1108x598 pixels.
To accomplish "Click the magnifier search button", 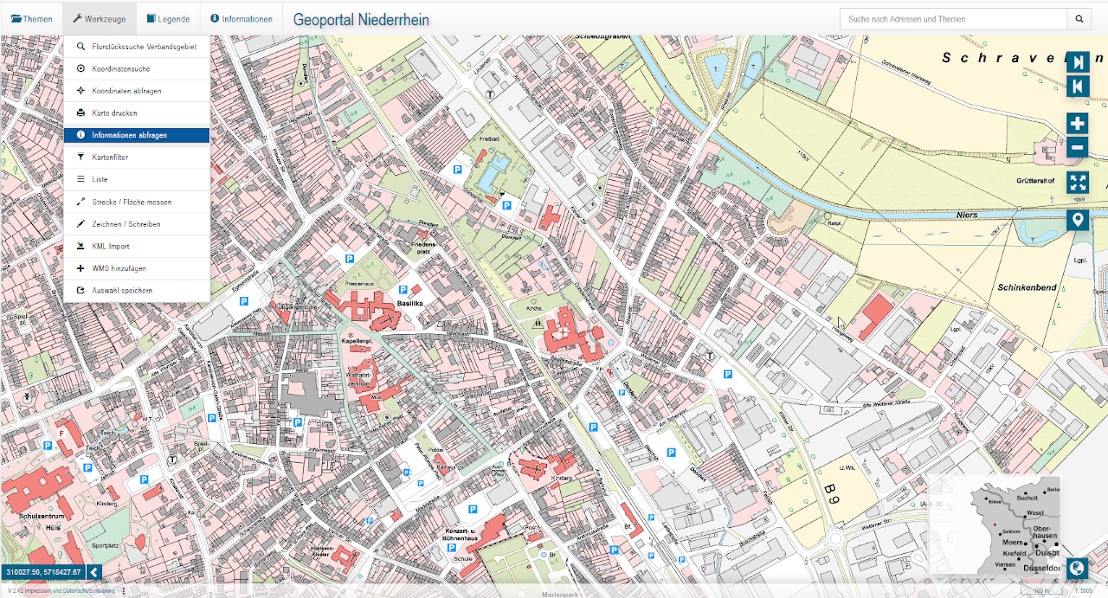I will tap(1079, 19).
